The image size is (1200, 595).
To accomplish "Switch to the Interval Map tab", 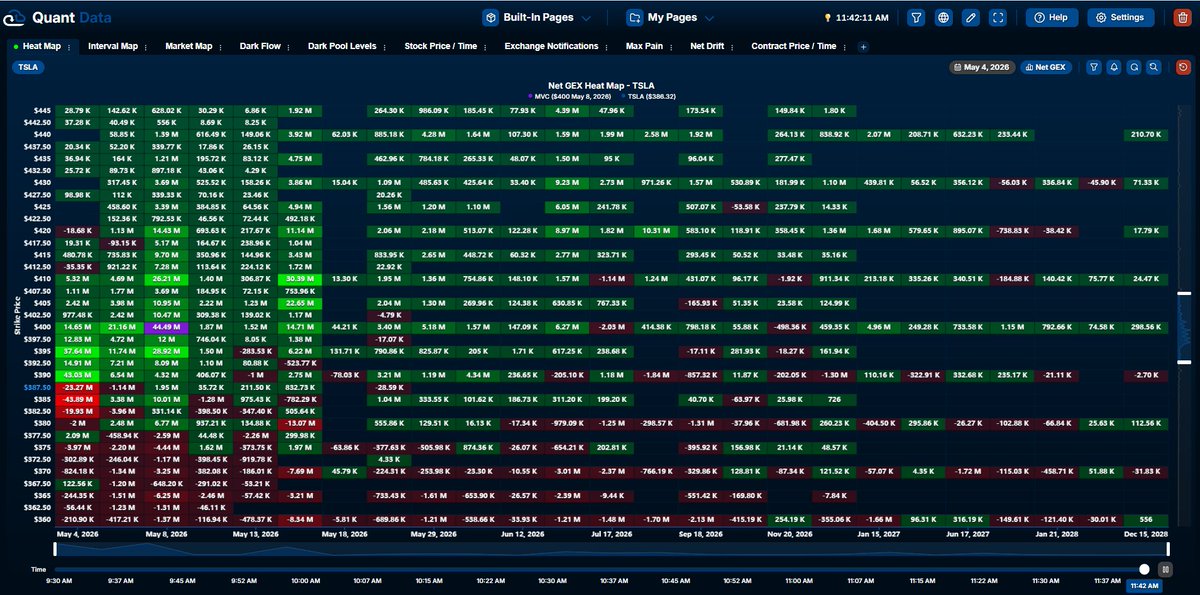I will (112, 46).
